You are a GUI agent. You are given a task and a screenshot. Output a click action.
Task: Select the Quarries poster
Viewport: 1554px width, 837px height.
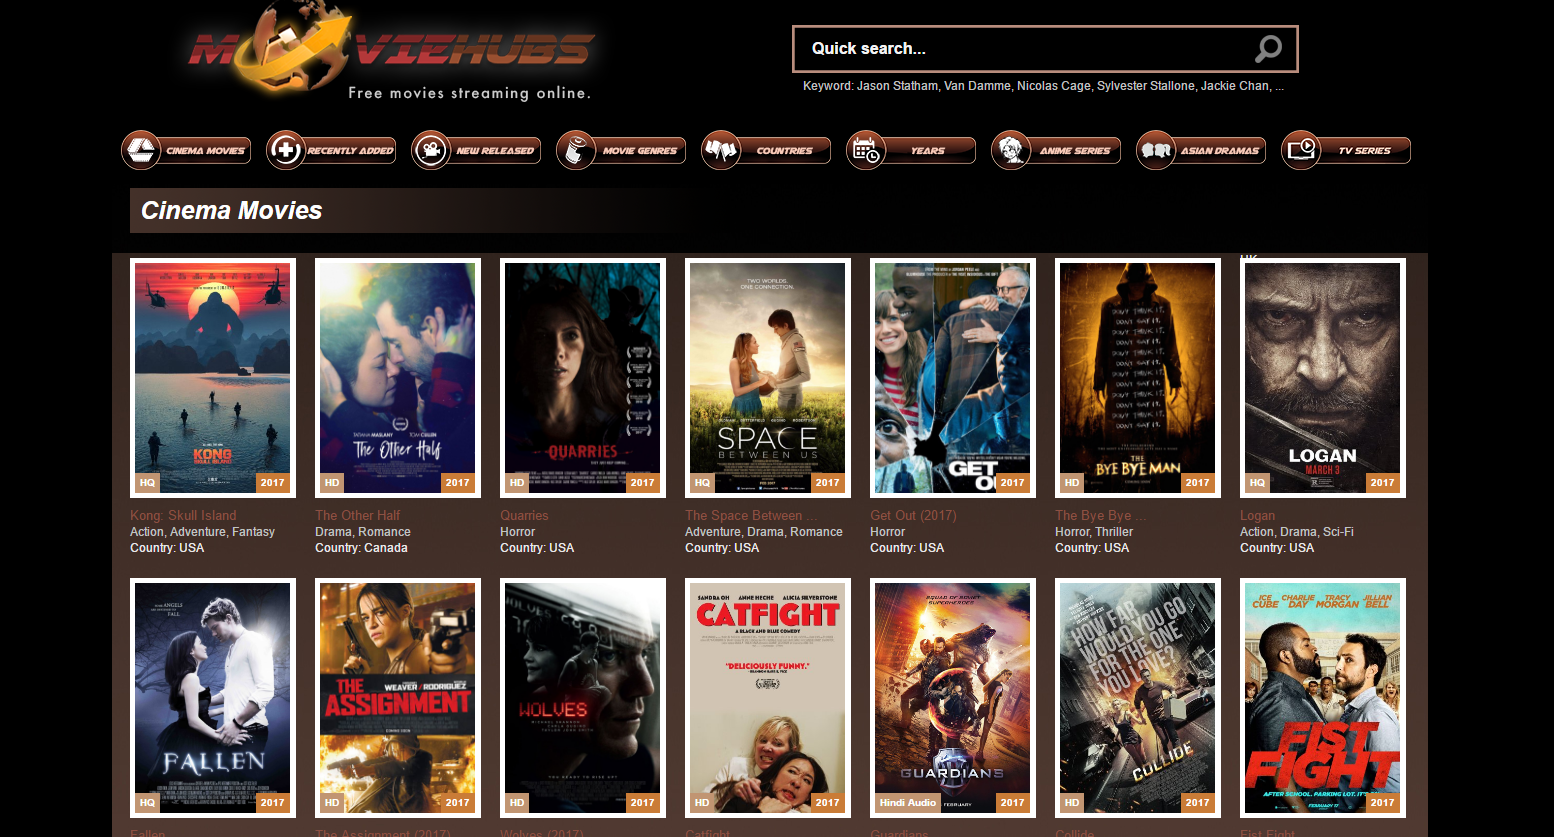(x=583, y=378)
